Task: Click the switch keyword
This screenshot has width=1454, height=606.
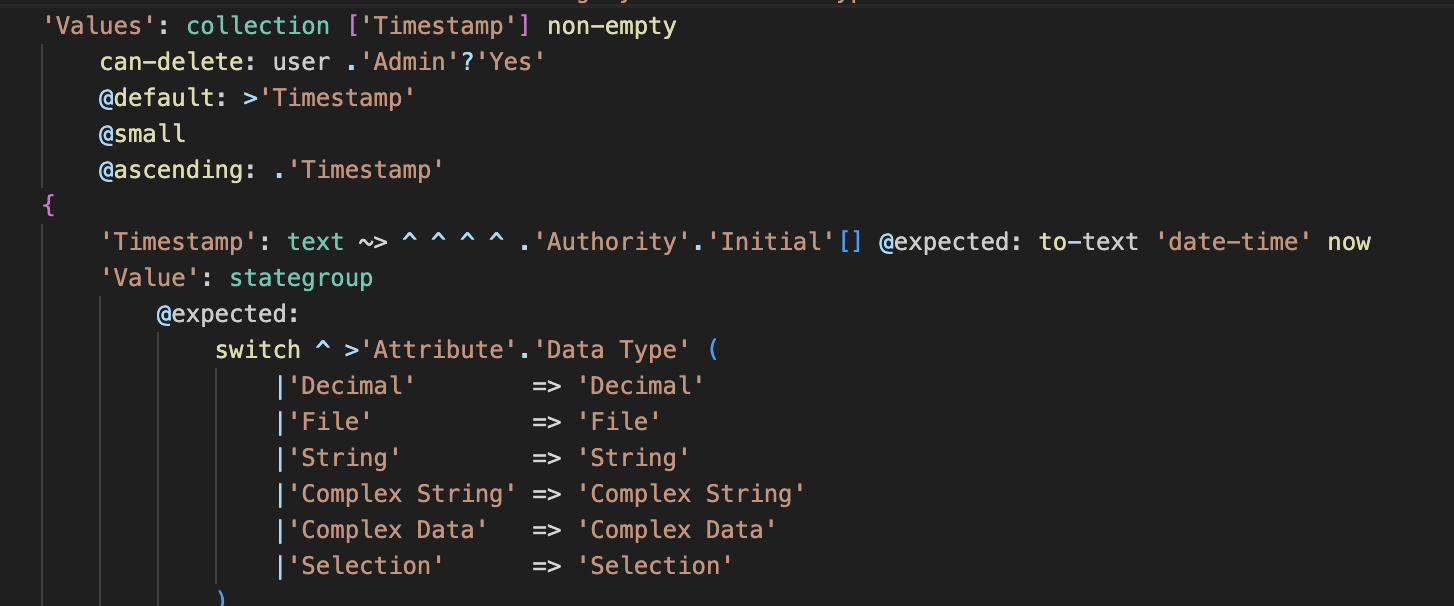Action: (258, 350)
